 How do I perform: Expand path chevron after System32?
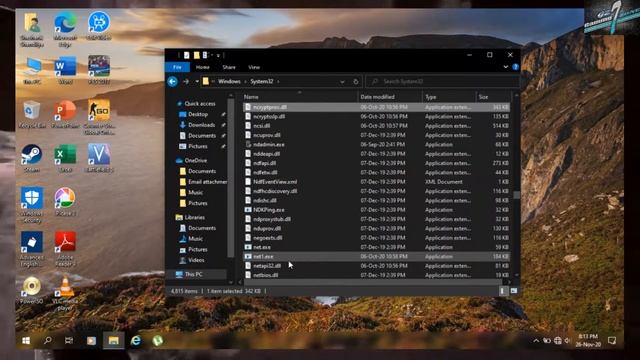point(278,82)
